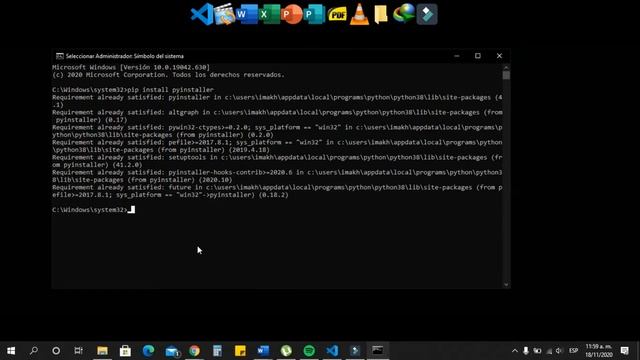Open Internet Download Manager from the dock
This screenshot has height=360, width=640.
(x=404, y=14)
